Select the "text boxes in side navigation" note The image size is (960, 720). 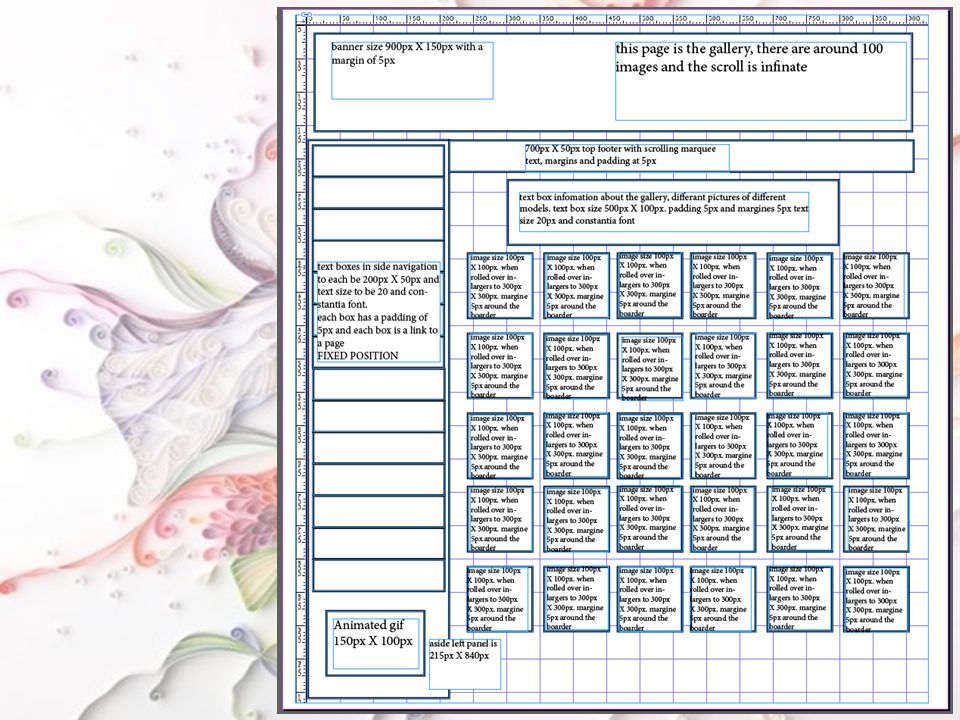click(378, 313)
